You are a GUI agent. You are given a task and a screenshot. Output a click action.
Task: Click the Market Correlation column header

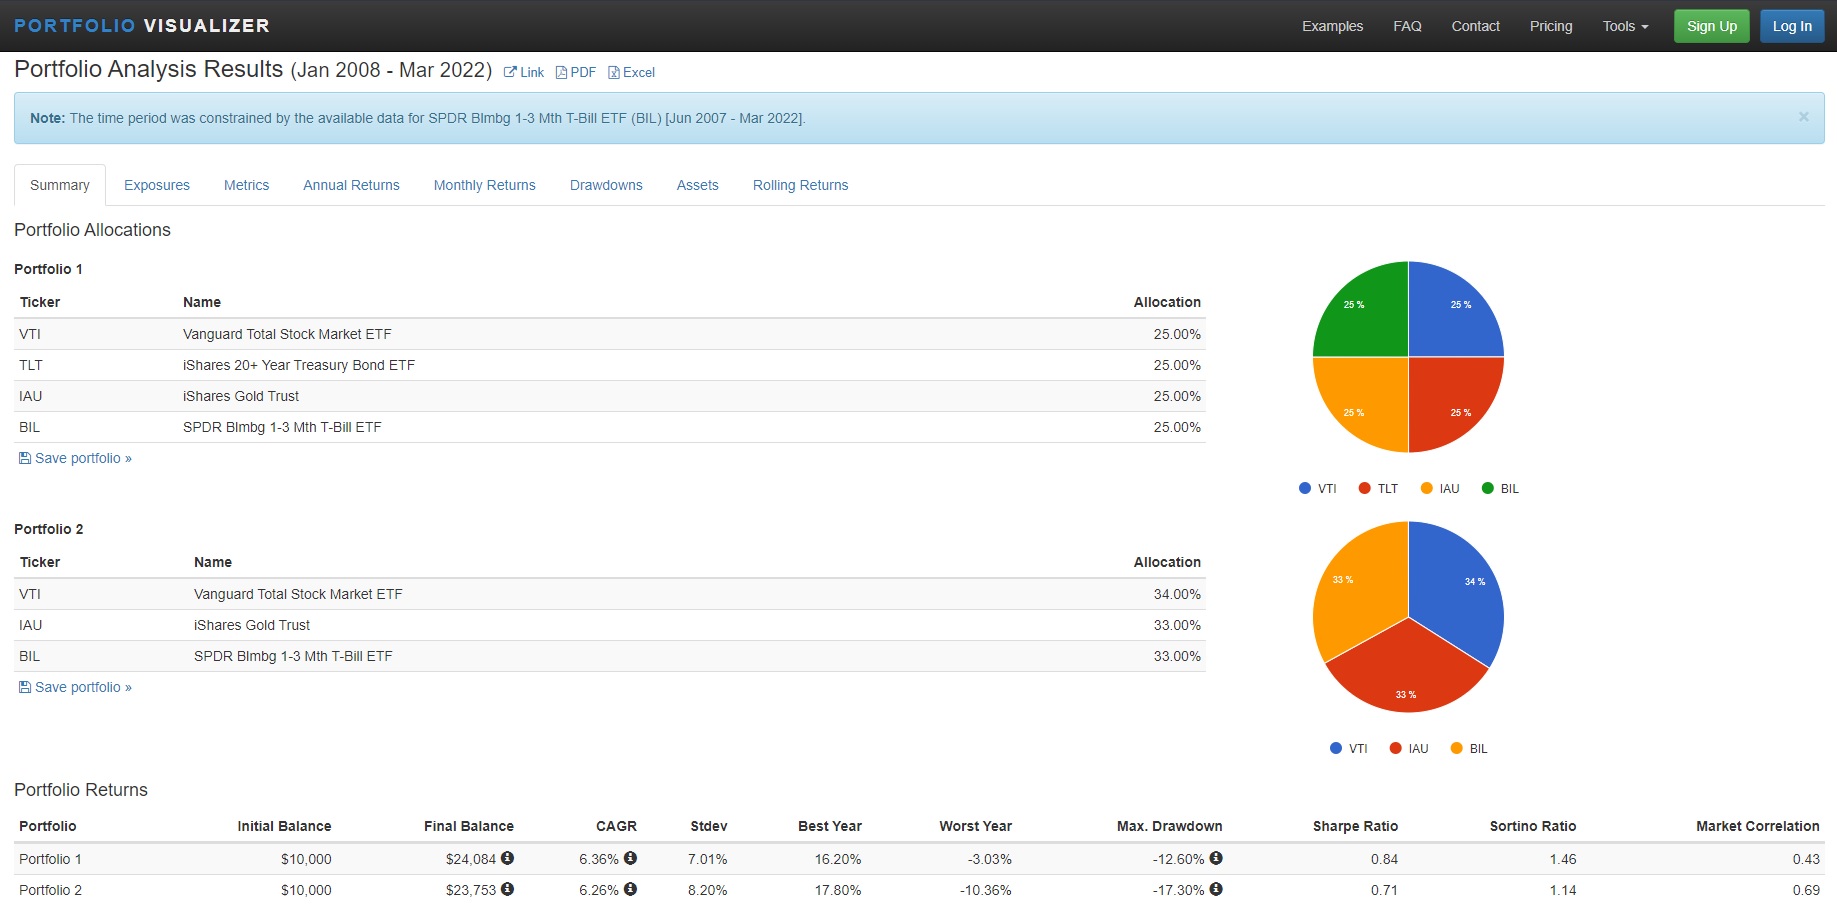coord(1757,826)
